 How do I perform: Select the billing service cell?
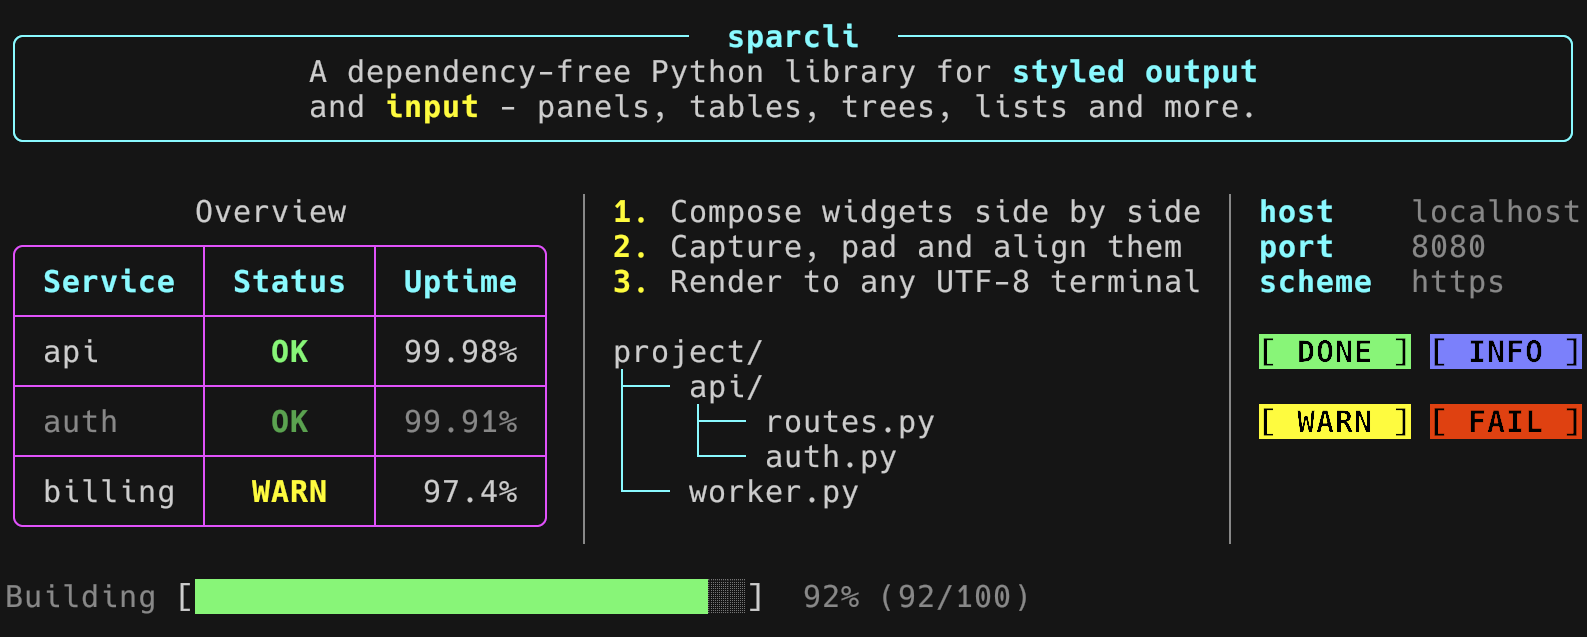point(109,492)
